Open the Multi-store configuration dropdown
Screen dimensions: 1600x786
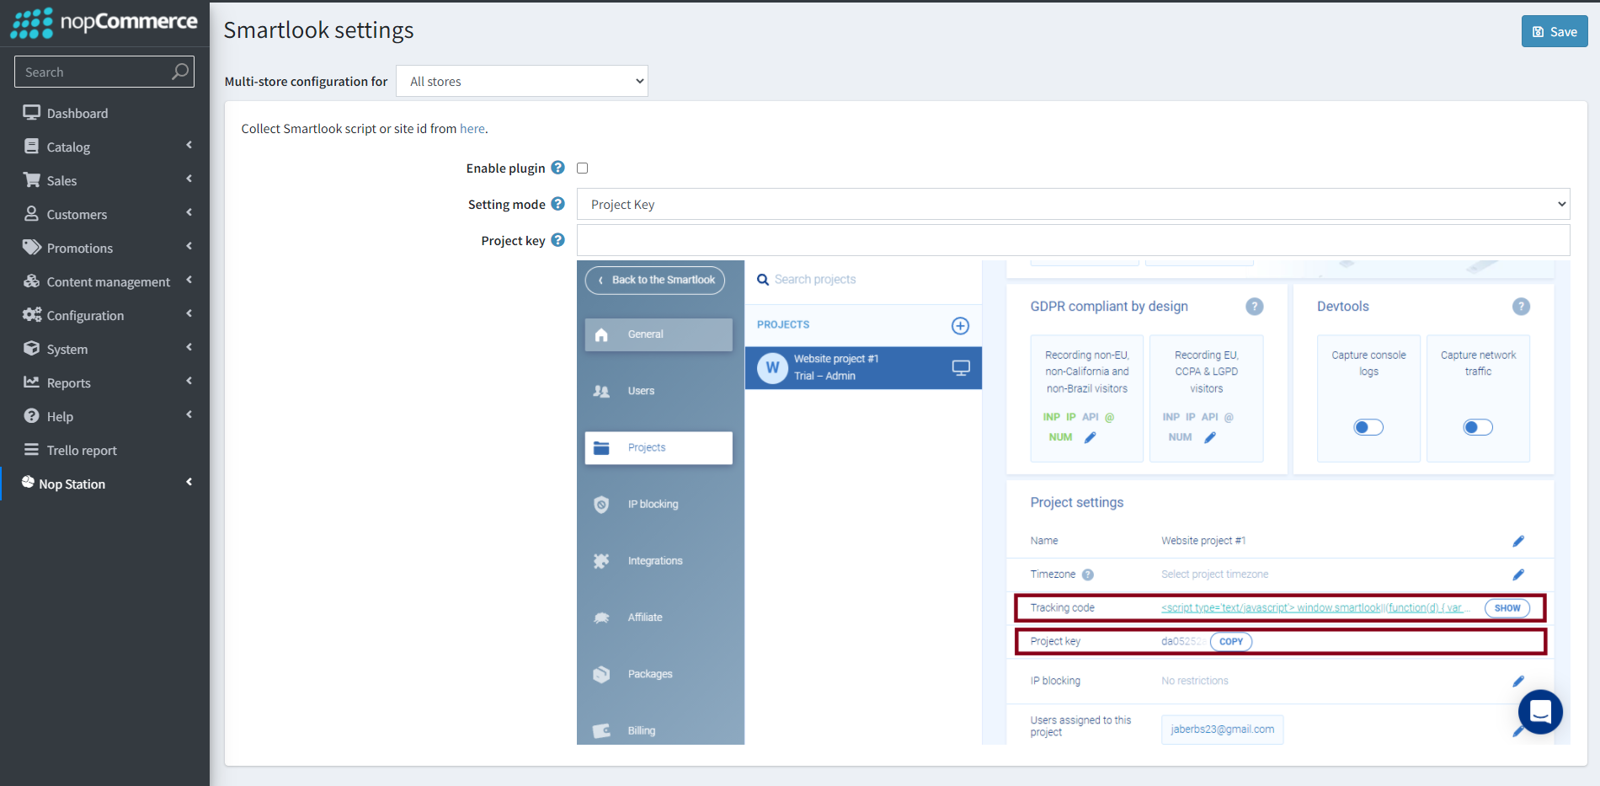click(522, 81)
